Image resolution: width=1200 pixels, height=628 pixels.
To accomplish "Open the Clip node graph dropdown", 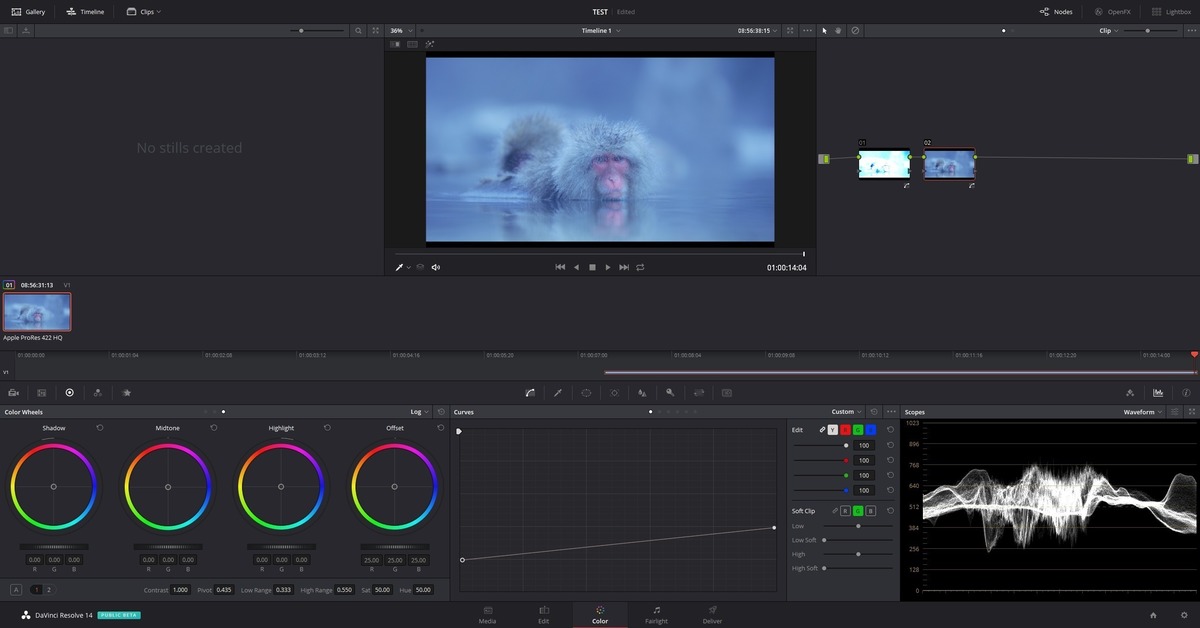I will point(1109,31).
